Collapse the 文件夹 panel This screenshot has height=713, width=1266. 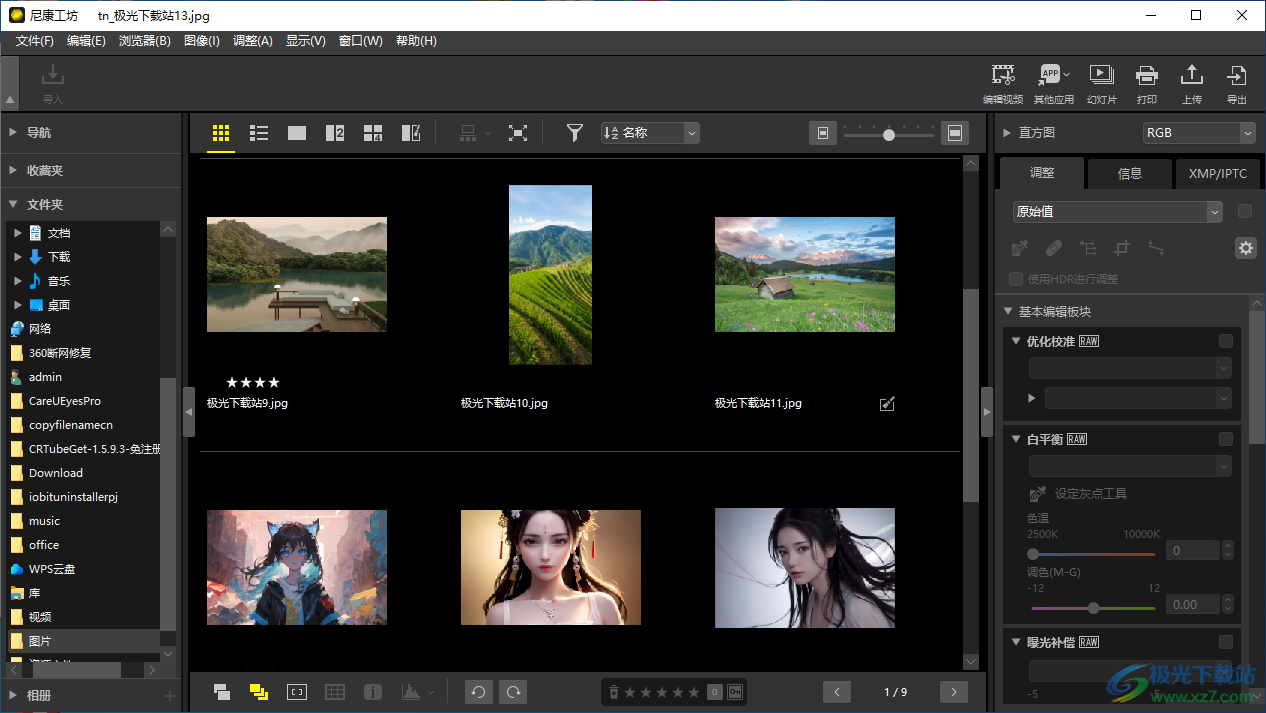tap(12, 204)
